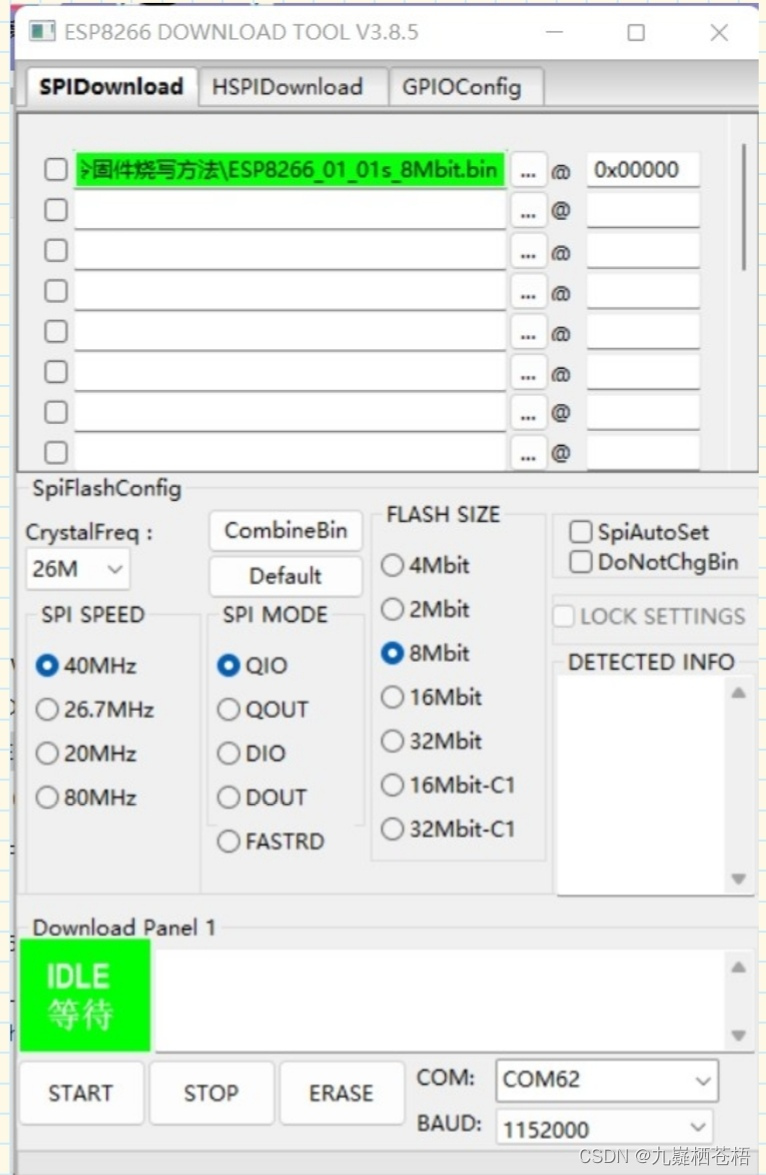Click the green IDLE status indicator
766x1175 pixels.
pyautogui.click(x=85, y=995)
